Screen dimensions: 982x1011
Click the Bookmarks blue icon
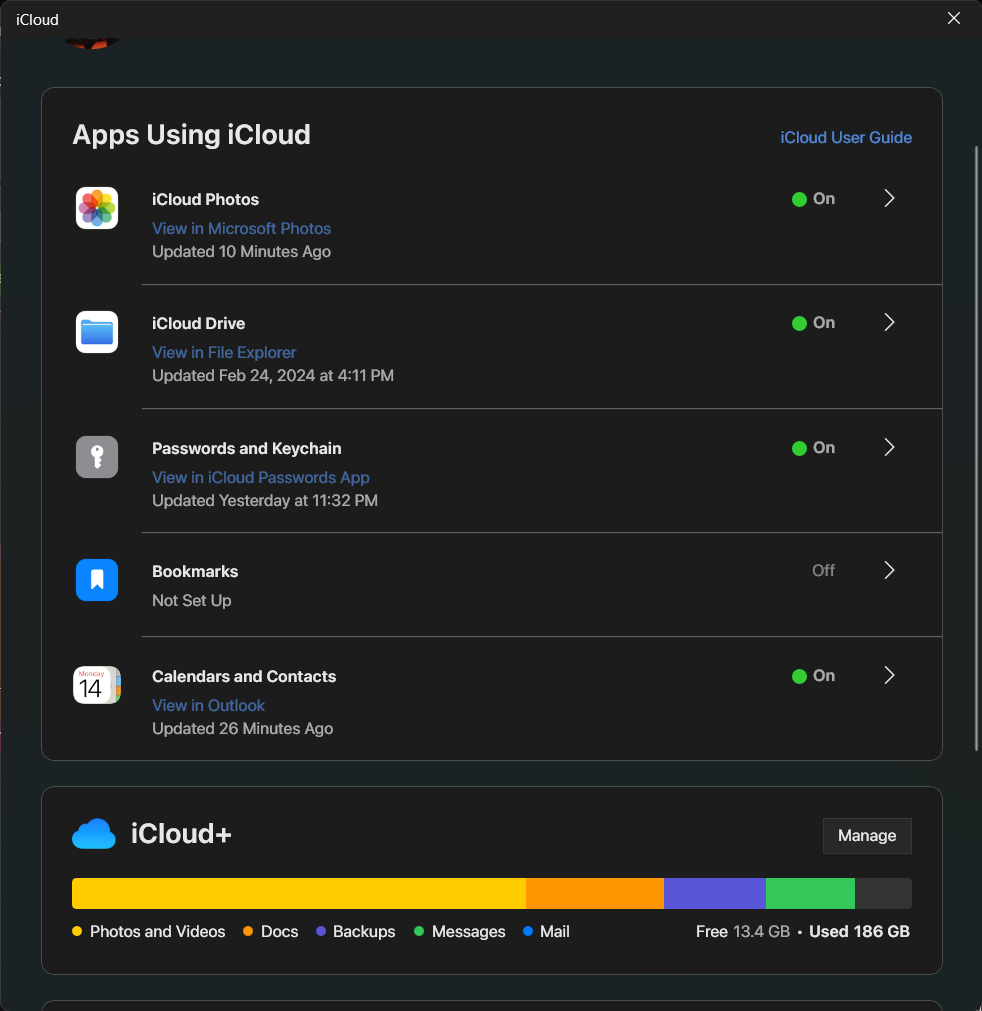click(97, 580)
